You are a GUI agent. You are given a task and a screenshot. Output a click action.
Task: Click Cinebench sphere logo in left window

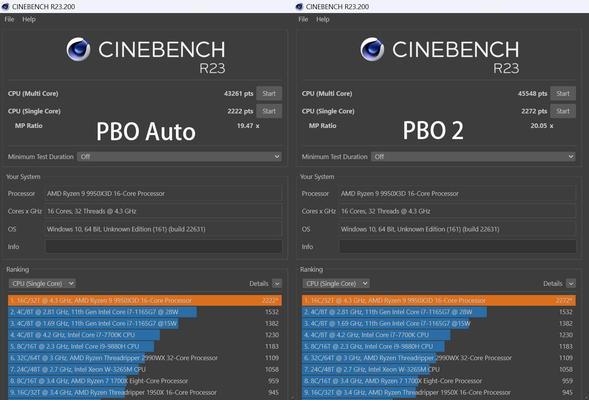(79, 49)
